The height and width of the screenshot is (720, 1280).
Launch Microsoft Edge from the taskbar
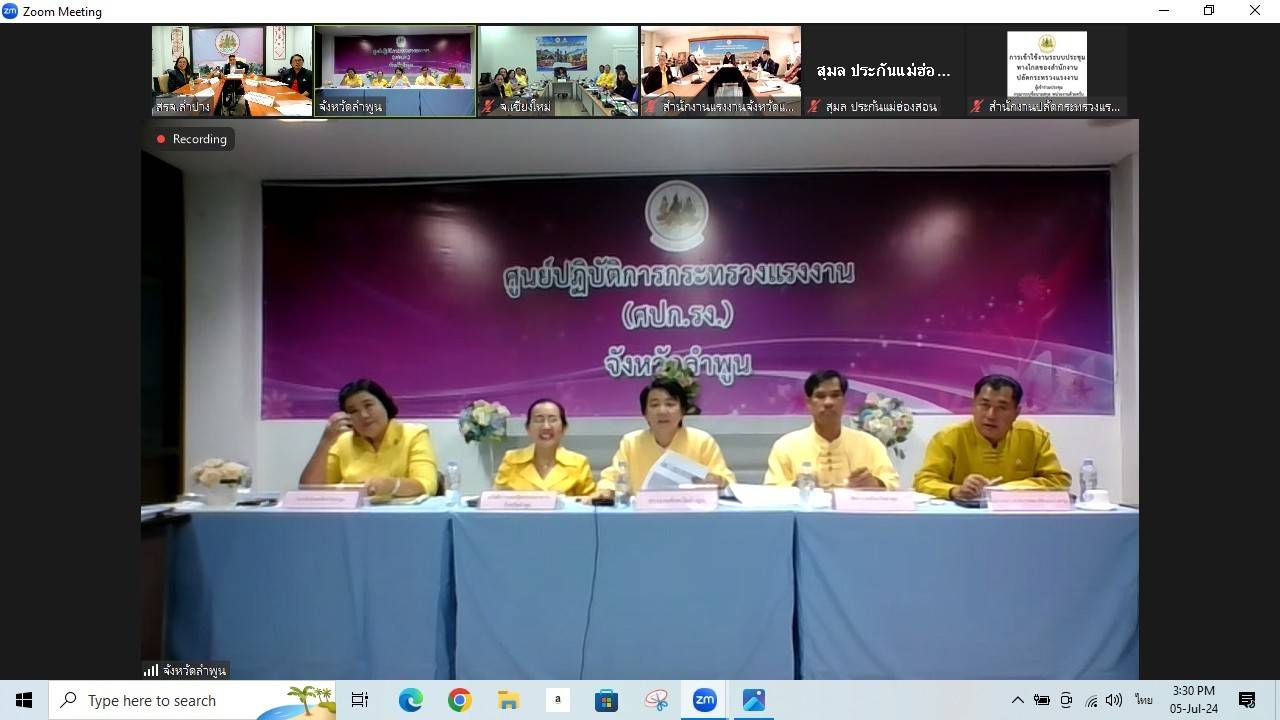click(411, 700)
